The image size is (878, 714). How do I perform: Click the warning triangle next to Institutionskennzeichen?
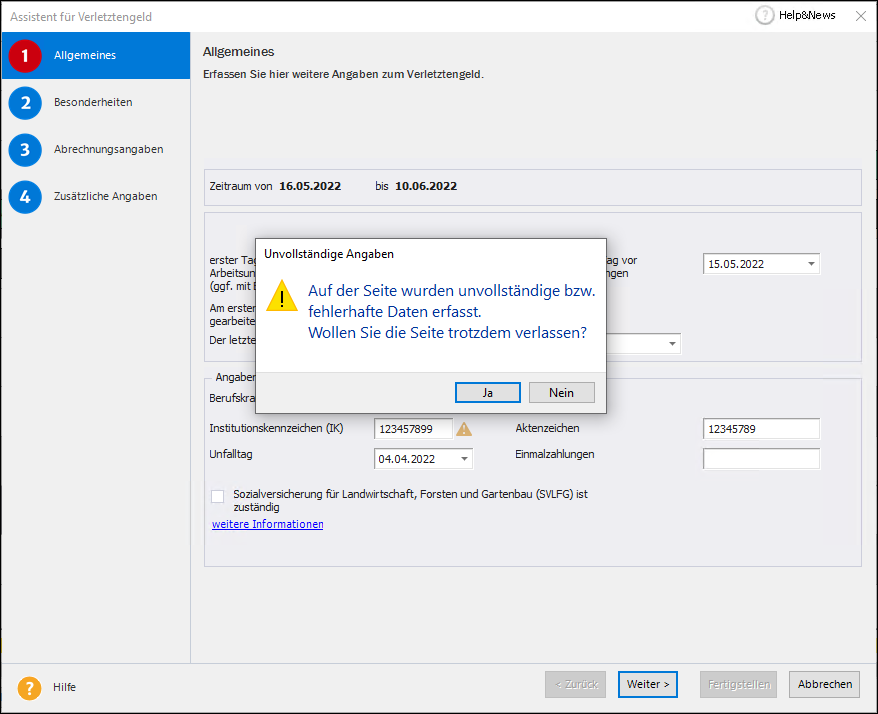pos(464,429)
